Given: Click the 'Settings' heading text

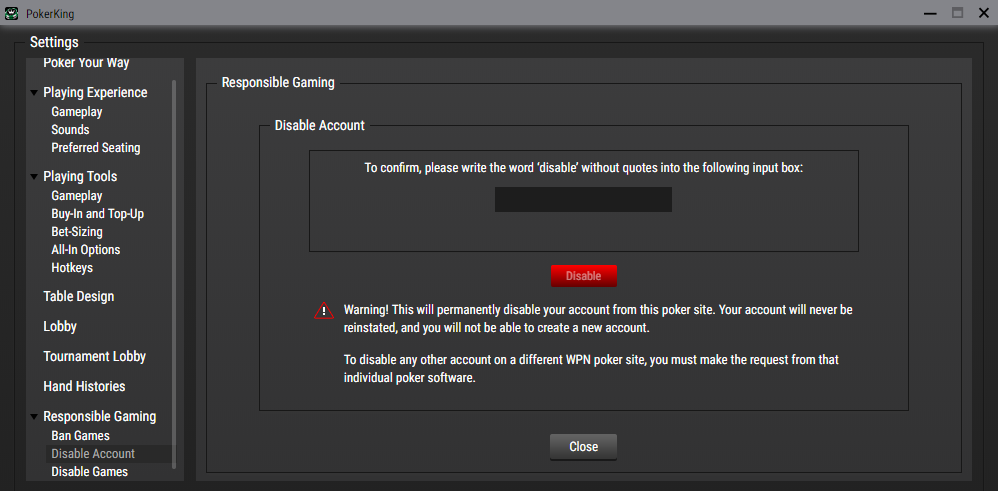Looking at the screenshot, I should tap(54, 43).
